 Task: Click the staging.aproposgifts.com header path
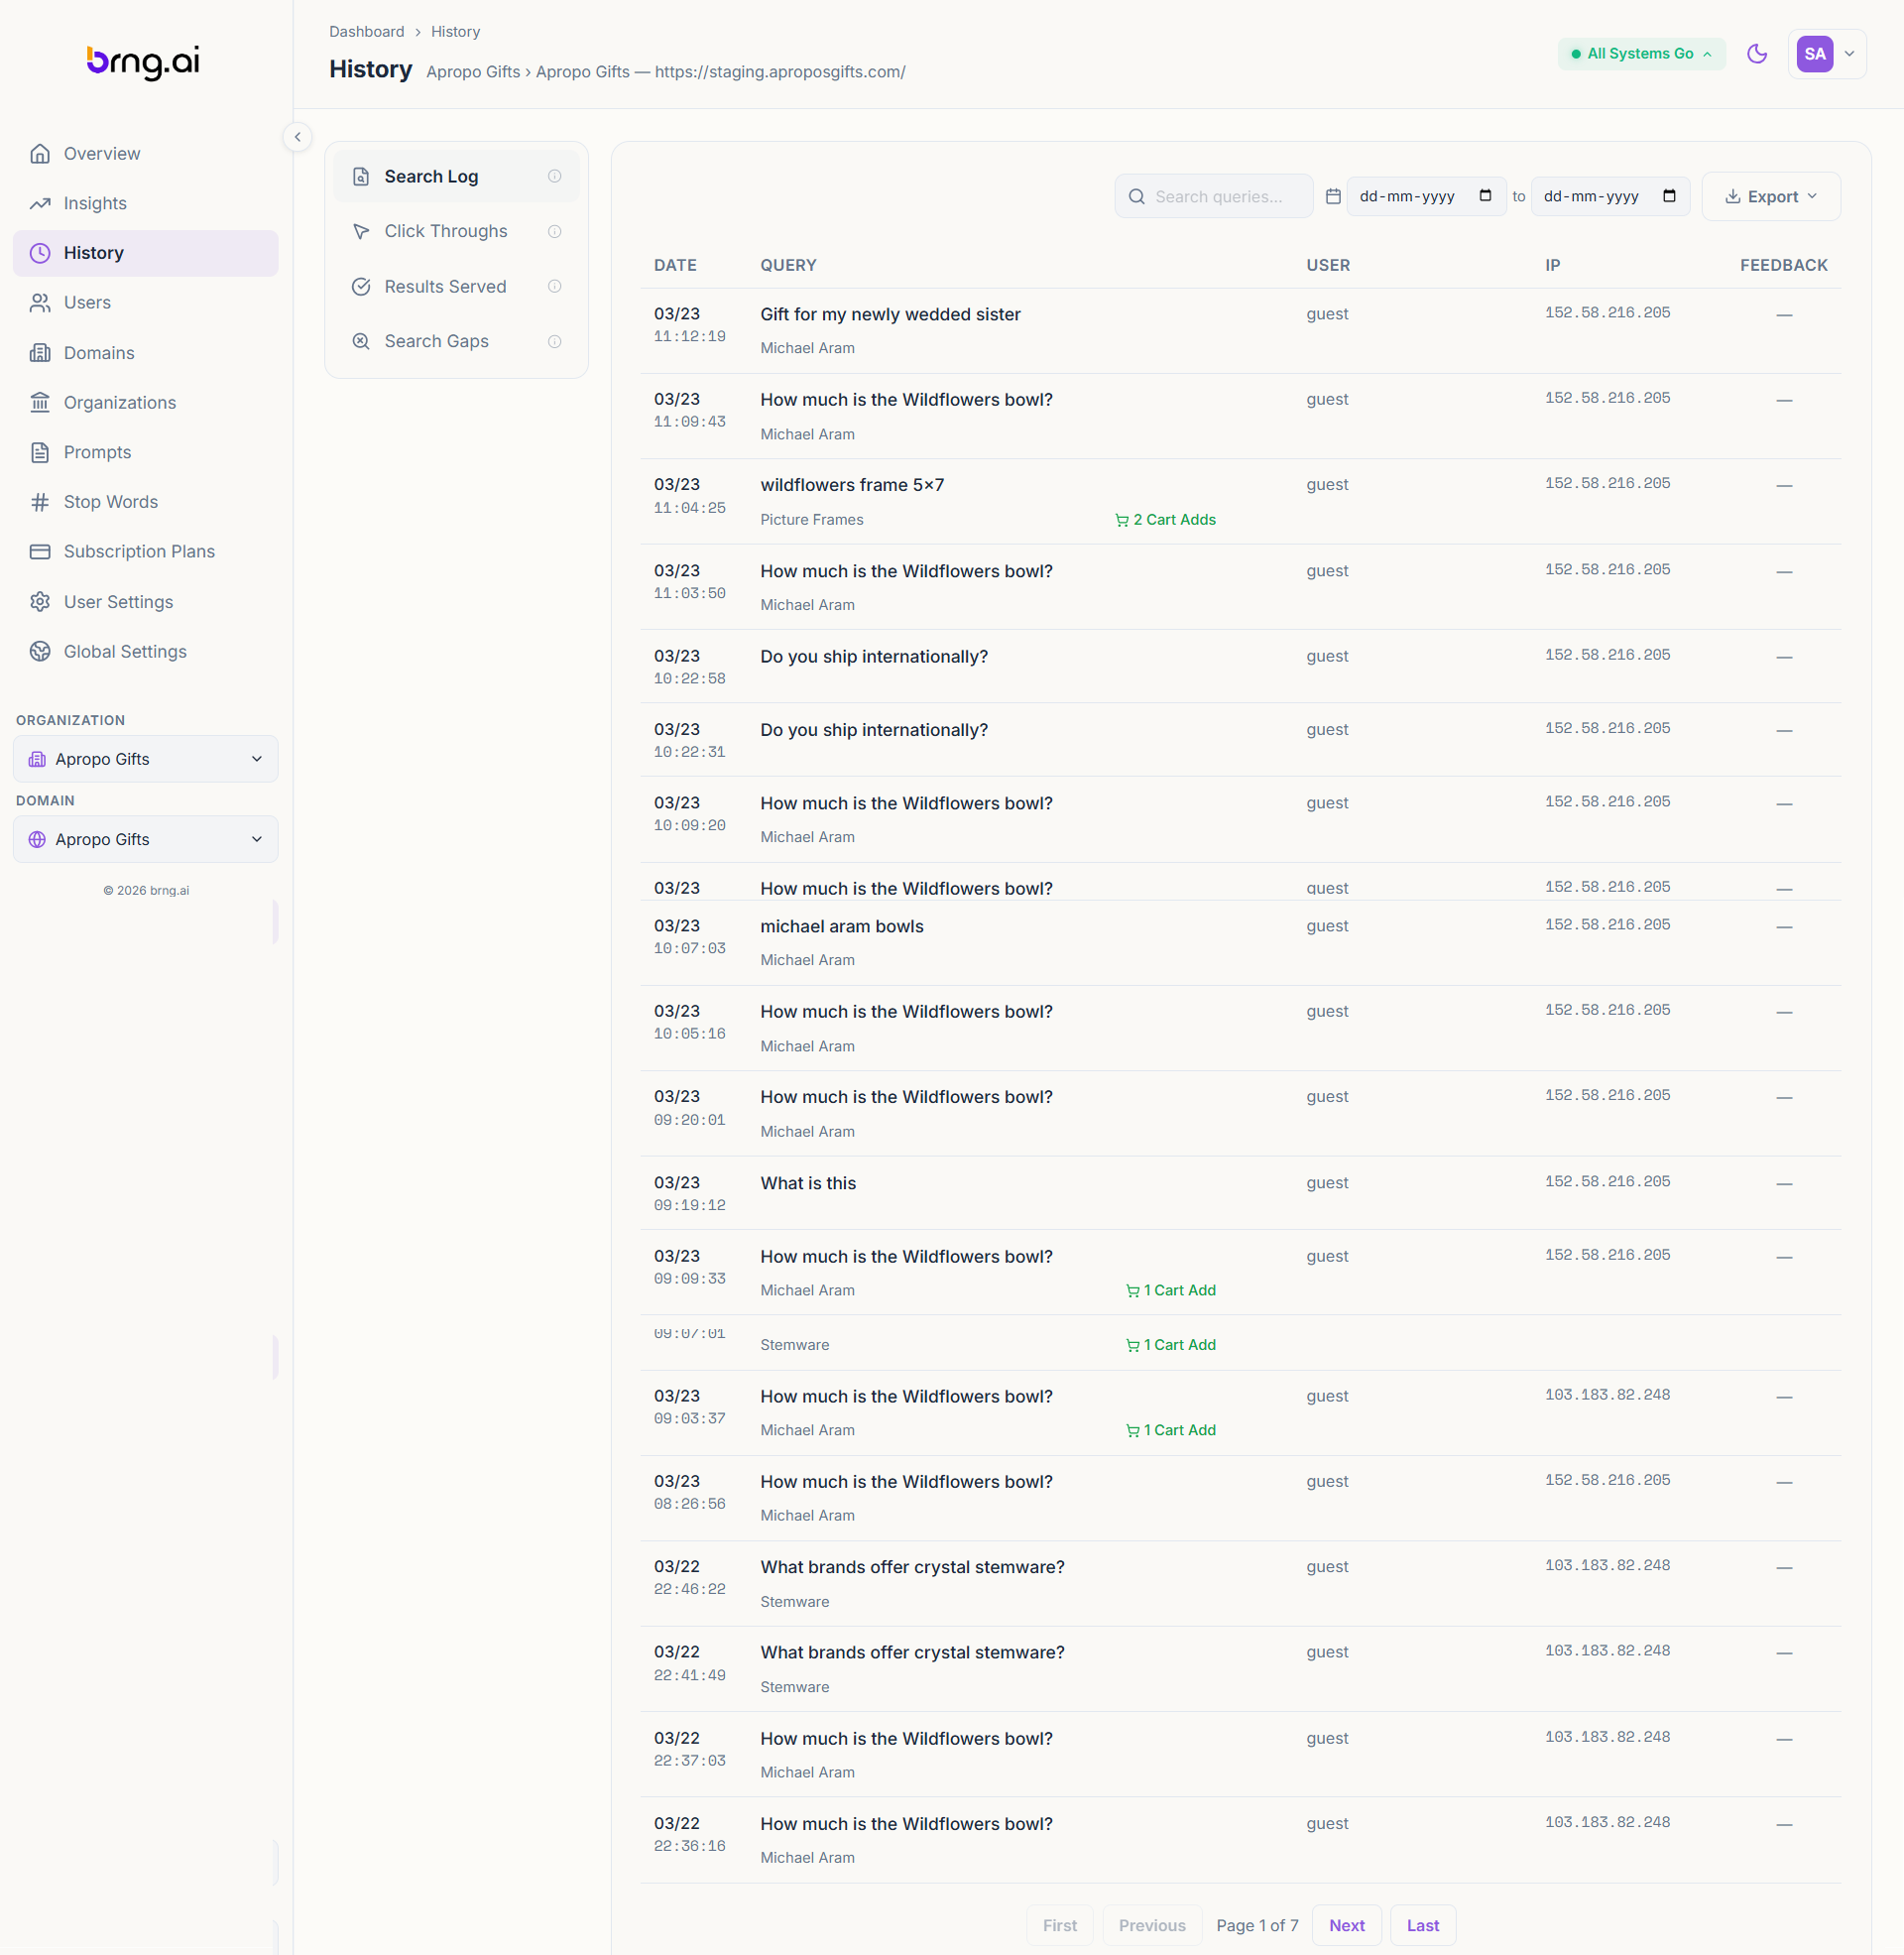click(780, 72)
